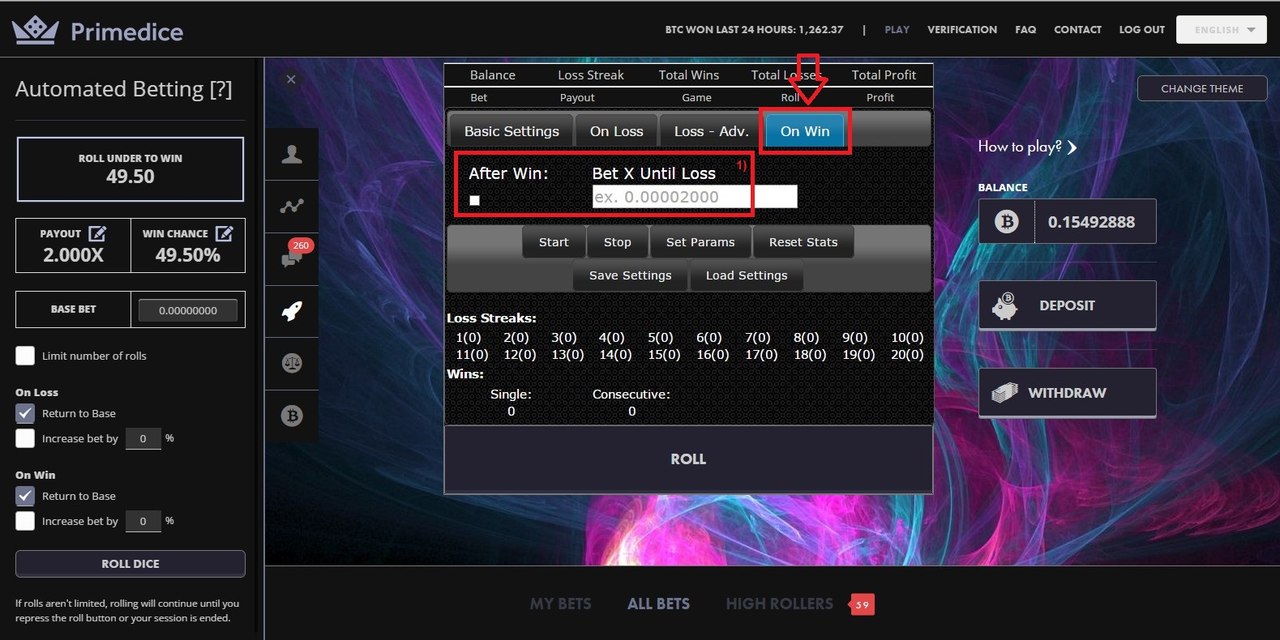Open the FAQ link

pos(1025,30)
